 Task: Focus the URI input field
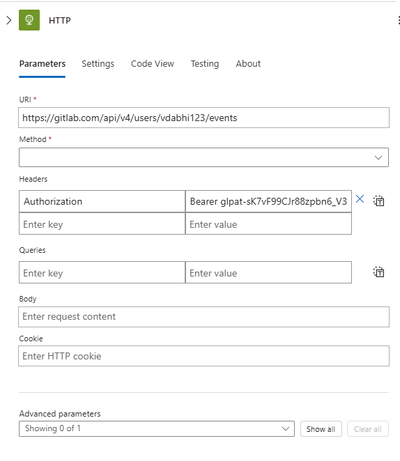point(204,118)
